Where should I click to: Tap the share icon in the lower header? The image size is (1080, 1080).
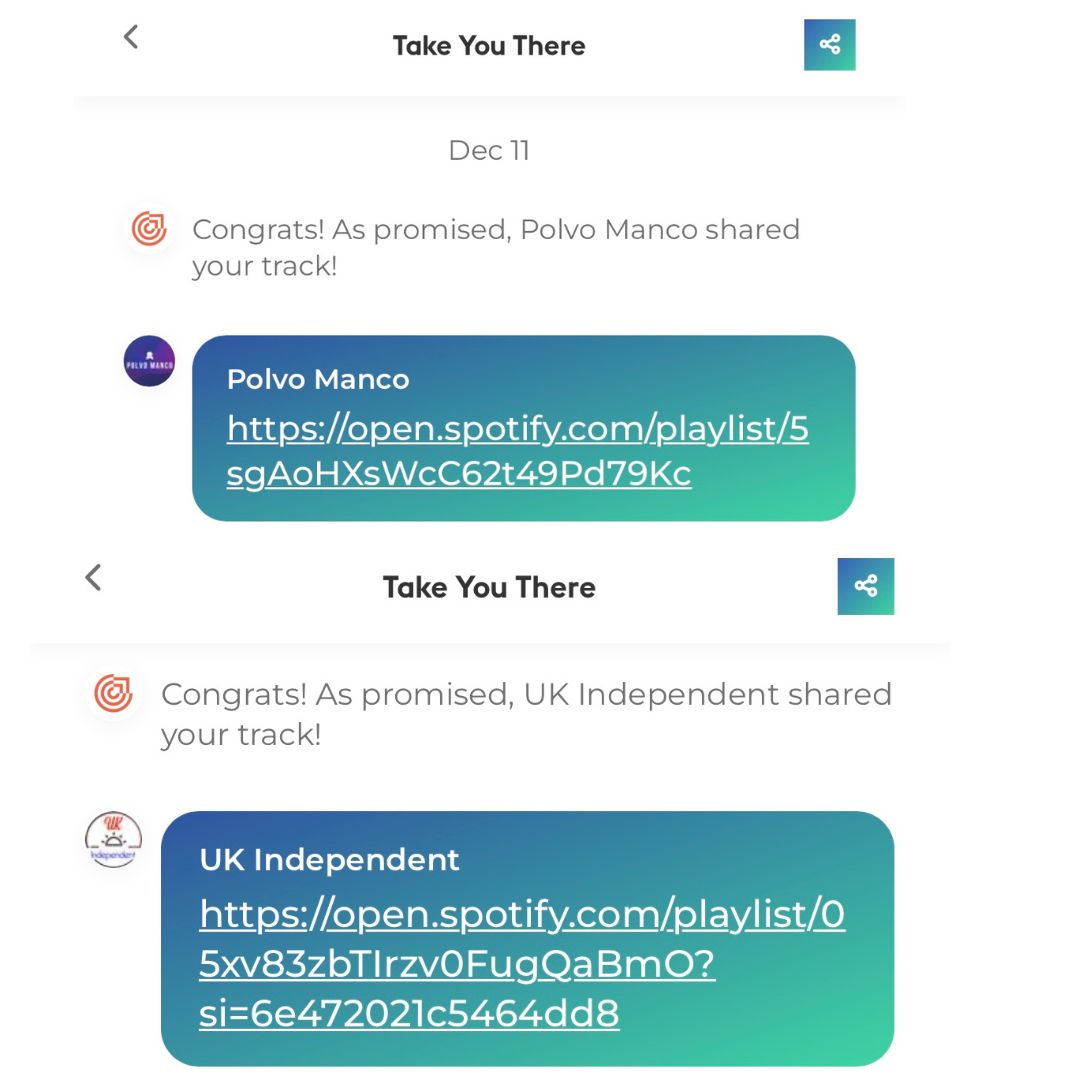[x=866, y=586]
